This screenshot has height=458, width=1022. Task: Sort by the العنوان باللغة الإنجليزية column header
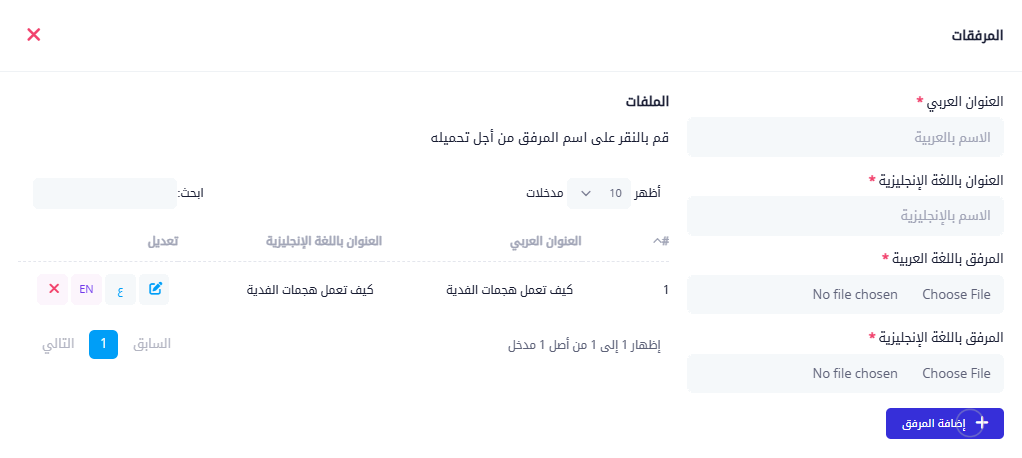coord(324,241)
